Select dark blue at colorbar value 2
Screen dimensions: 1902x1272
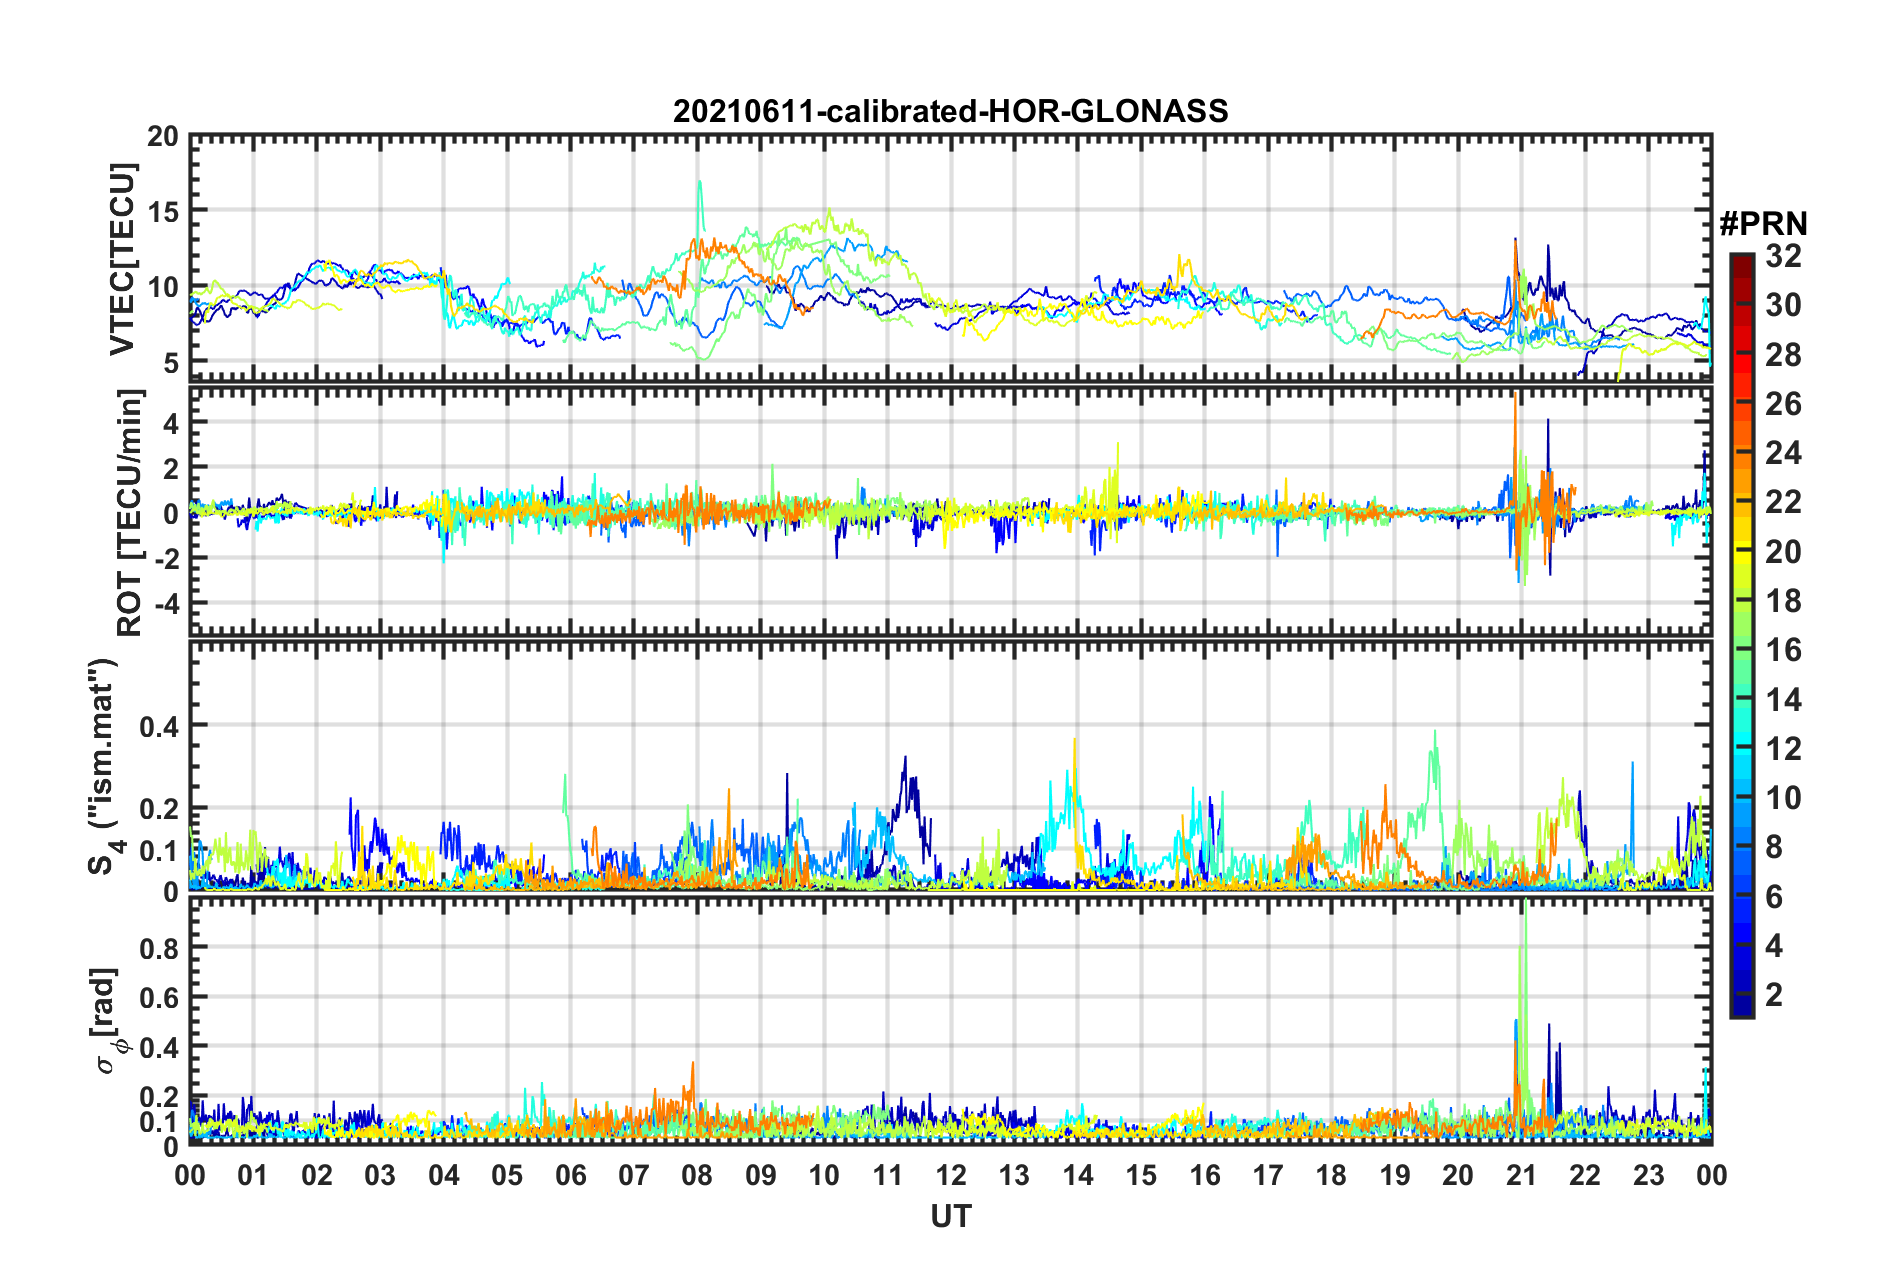click(x=1741, y=995)
